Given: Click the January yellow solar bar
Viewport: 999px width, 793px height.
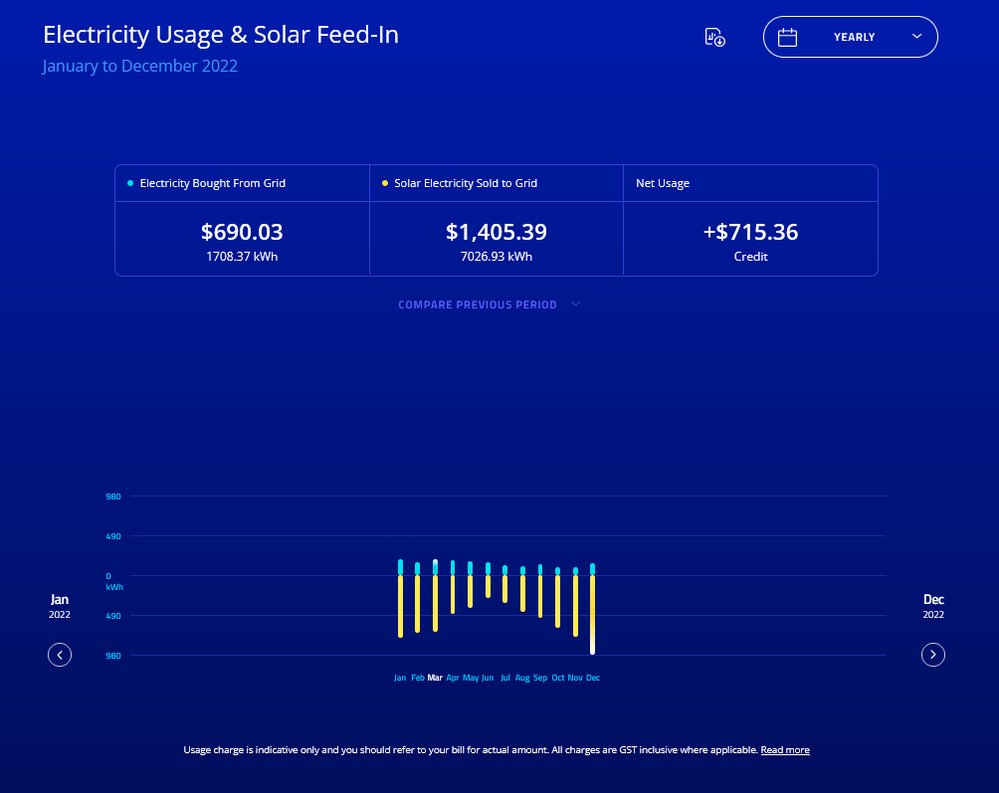Looking at the screenshot, I should tap(400, 606).
